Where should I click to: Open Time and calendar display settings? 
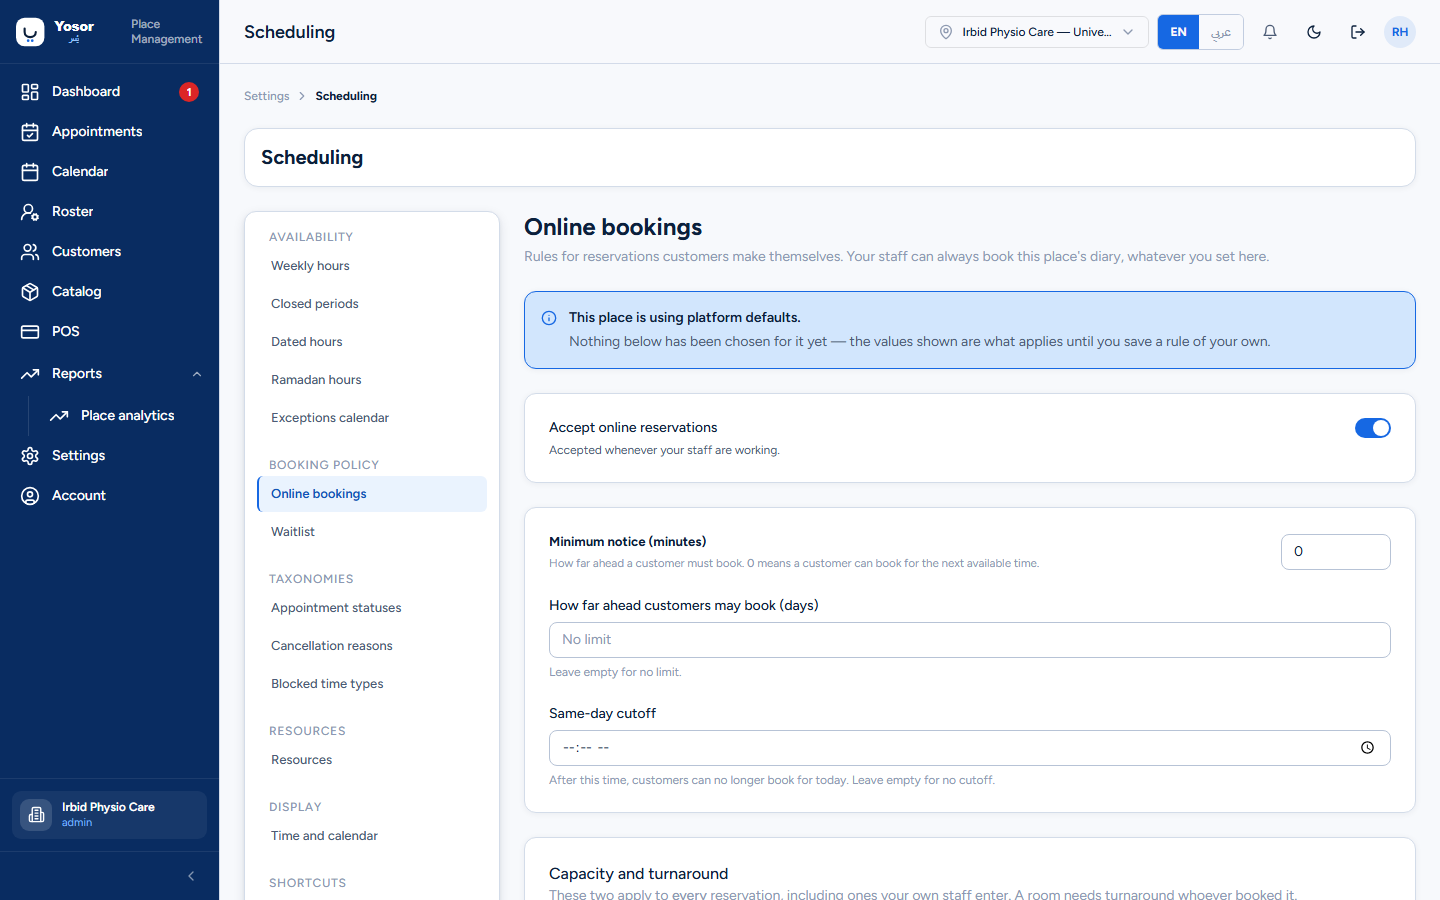click(372, 836)
